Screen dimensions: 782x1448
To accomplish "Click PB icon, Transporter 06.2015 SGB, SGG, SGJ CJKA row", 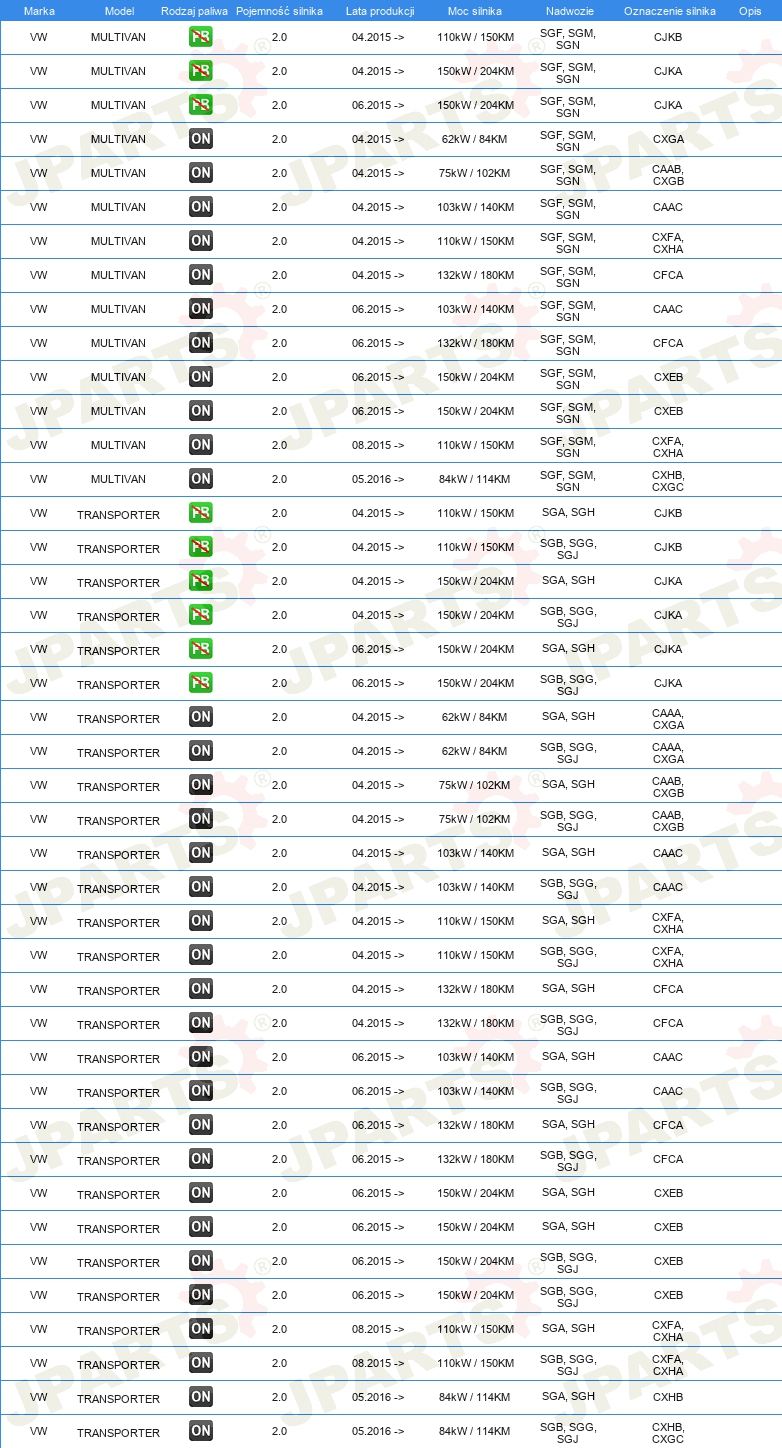I will 200,684.
